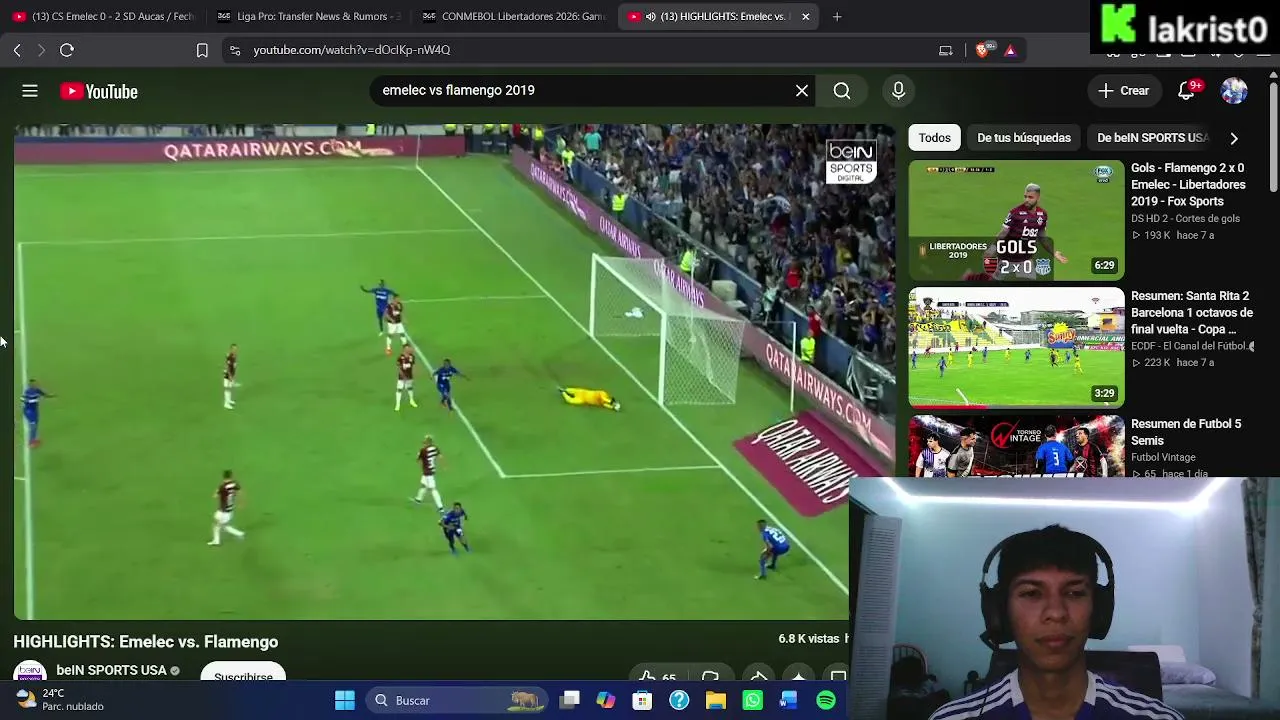Image resolution: width=1280 pixels, height=720 pixels.
Task: Open the Gols - Flamengo 2 x 0 Emelec thumbnail
Action: [x=1016, y=220]
